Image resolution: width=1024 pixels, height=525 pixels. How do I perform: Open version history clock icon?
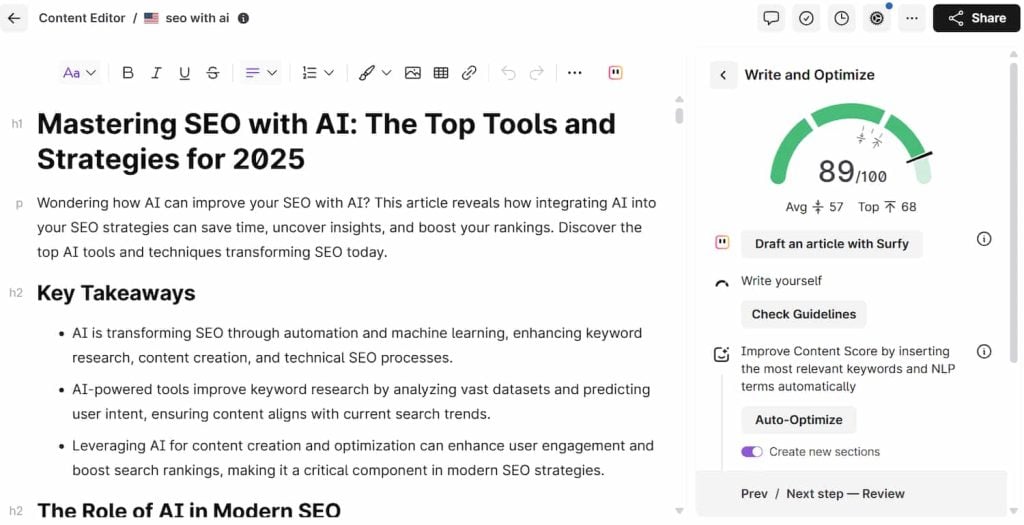[841, 18]
